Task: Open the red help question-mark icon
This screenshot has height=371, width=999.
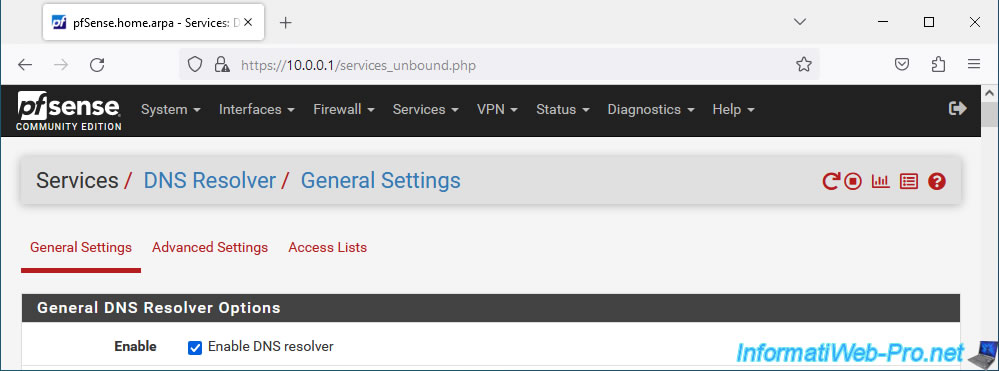Action: (x=937, y=182)
